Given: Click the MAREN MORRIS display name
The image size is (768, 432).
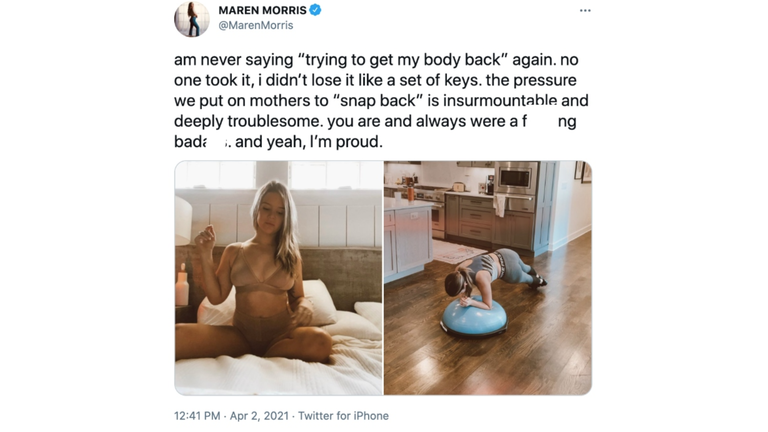Looking at the screenshot, I should tap(263, 10).
